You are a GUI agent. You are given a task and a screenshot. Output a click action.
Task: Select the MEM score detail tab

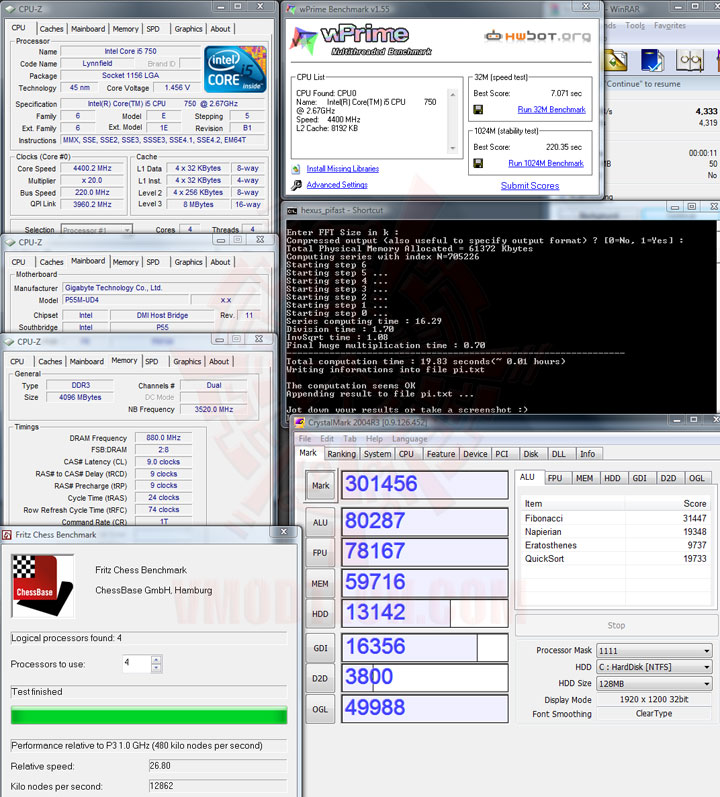[584, 478]
